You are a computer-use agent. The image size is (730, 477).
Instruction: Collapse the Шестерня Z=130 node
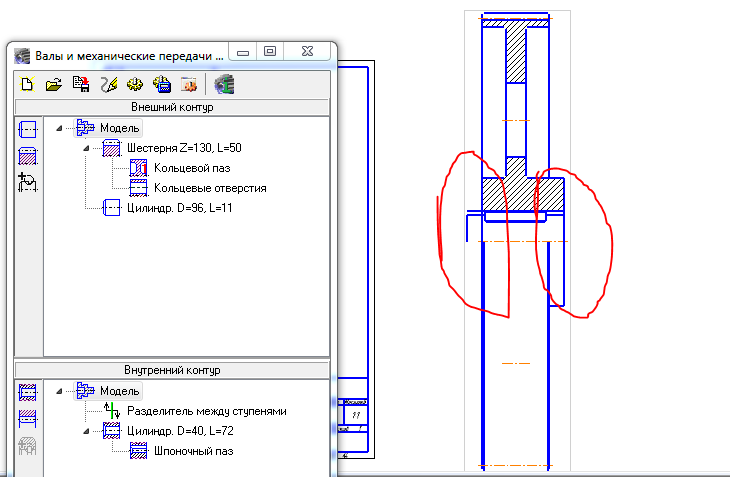tap(86, 148)
